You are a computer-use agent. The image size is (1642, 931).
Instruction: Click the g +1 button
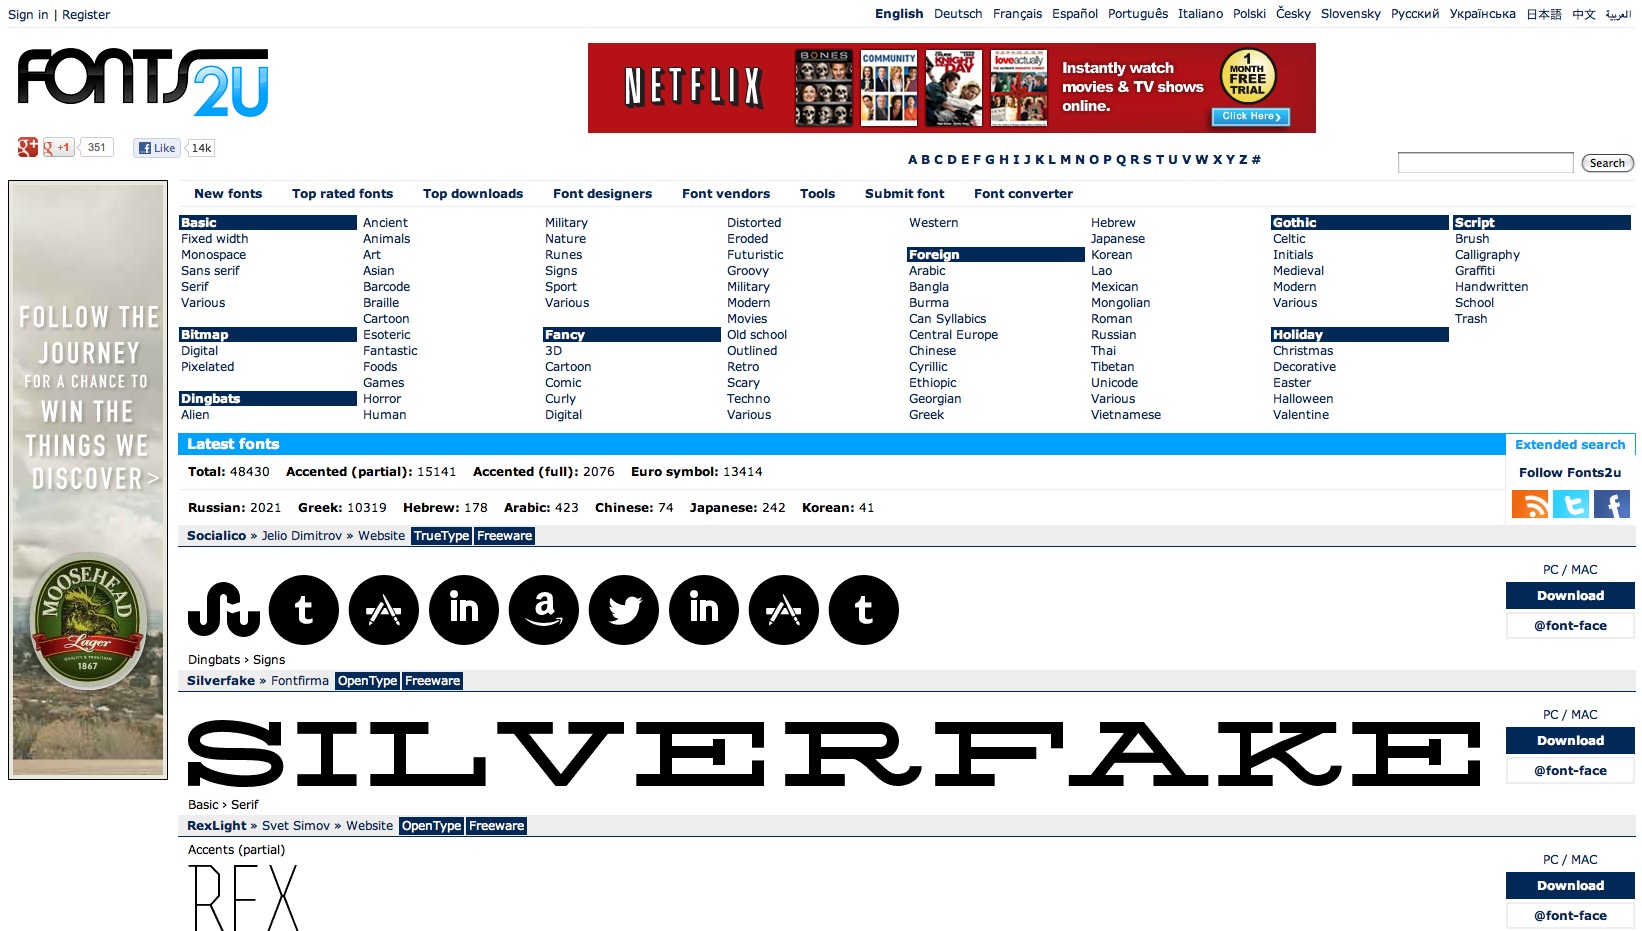(x=57, y=147)
